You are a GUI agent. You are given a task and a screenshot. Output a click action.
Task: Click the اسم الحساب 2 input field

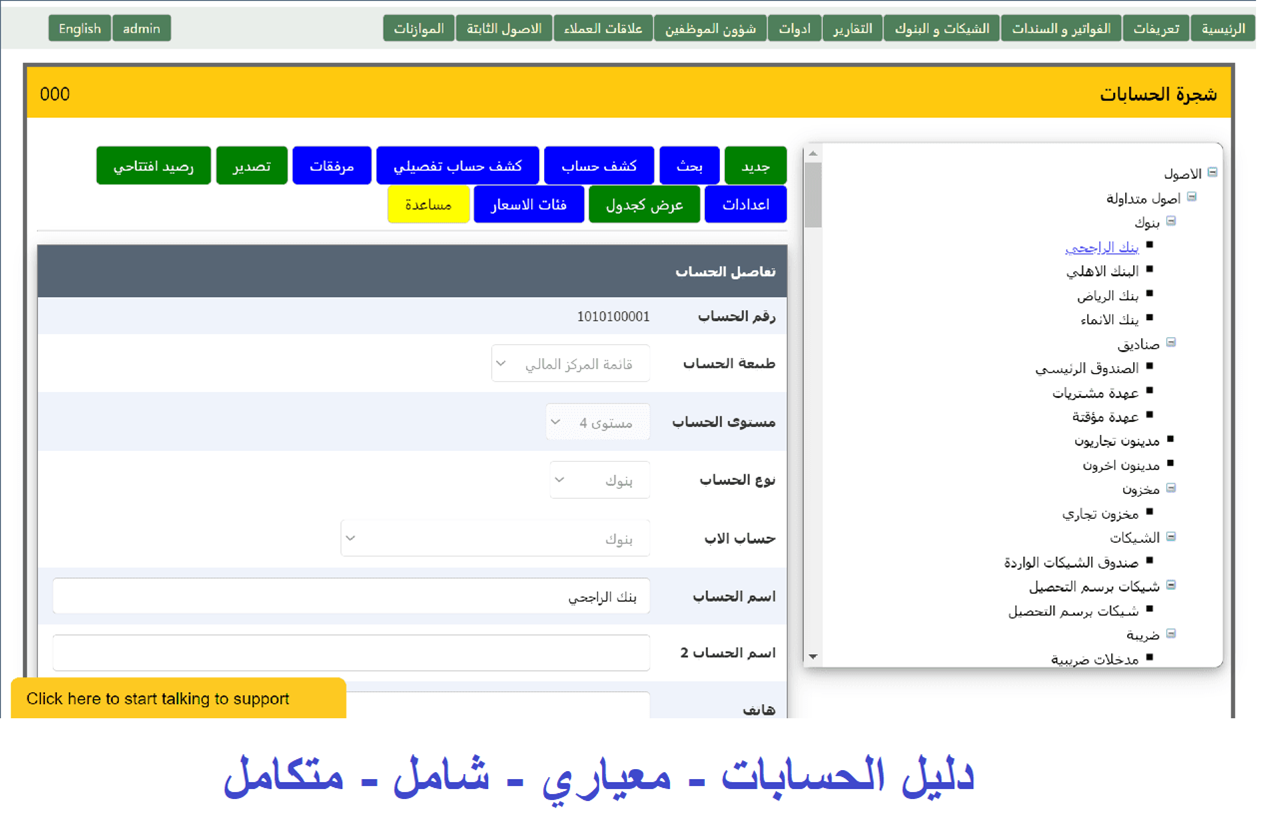point(351,653)
